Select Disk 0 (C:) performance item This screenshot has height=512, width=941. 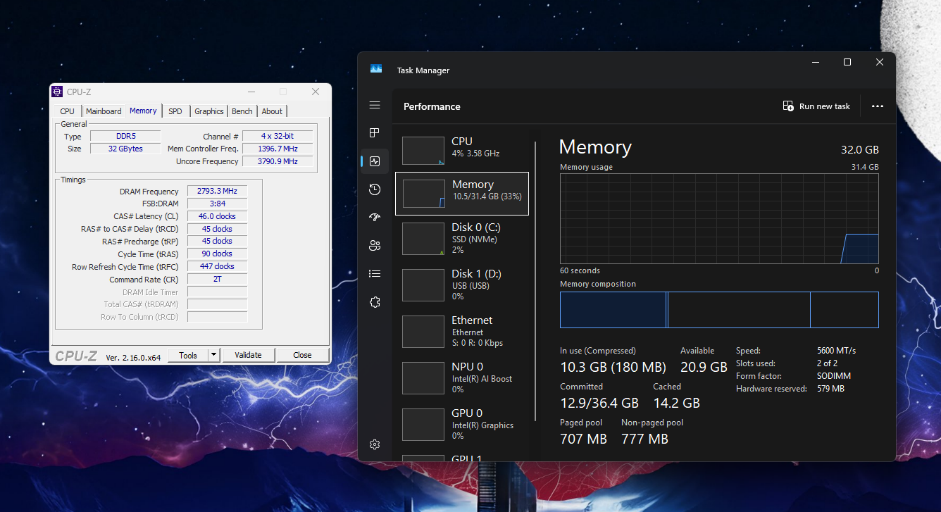click(462, 239)
